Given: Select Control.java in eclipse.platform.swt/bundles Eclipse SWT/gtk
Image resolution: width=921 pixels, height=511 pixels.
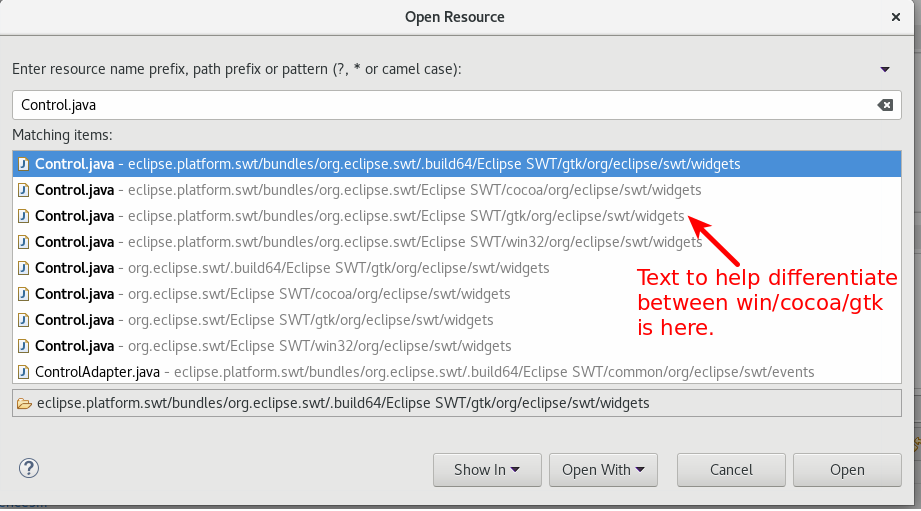Looking at the screenshot, I should click(x=456, y=216).
